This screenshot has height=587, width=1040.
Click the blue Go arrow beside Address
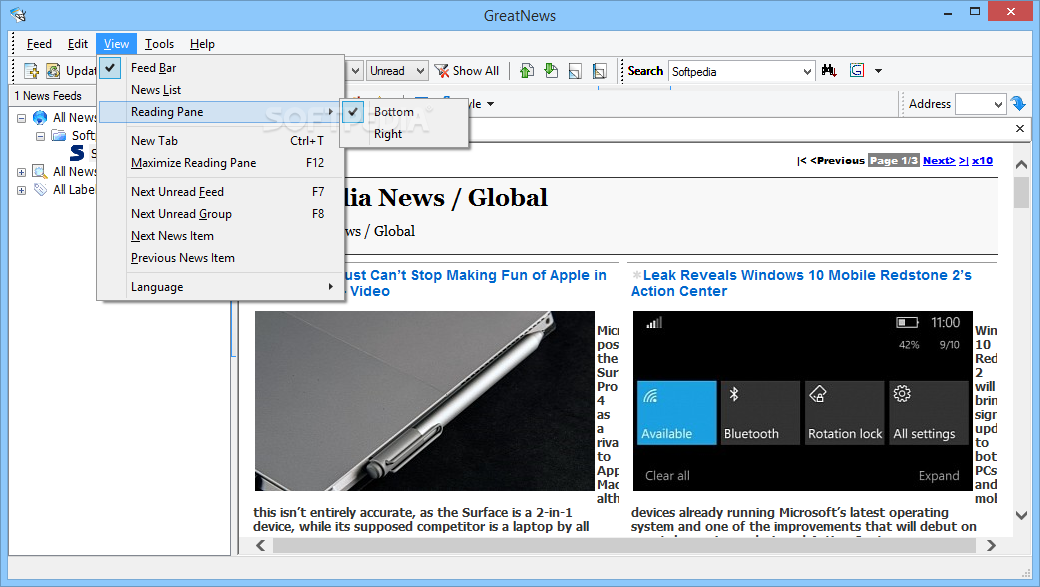point(1018,104)
